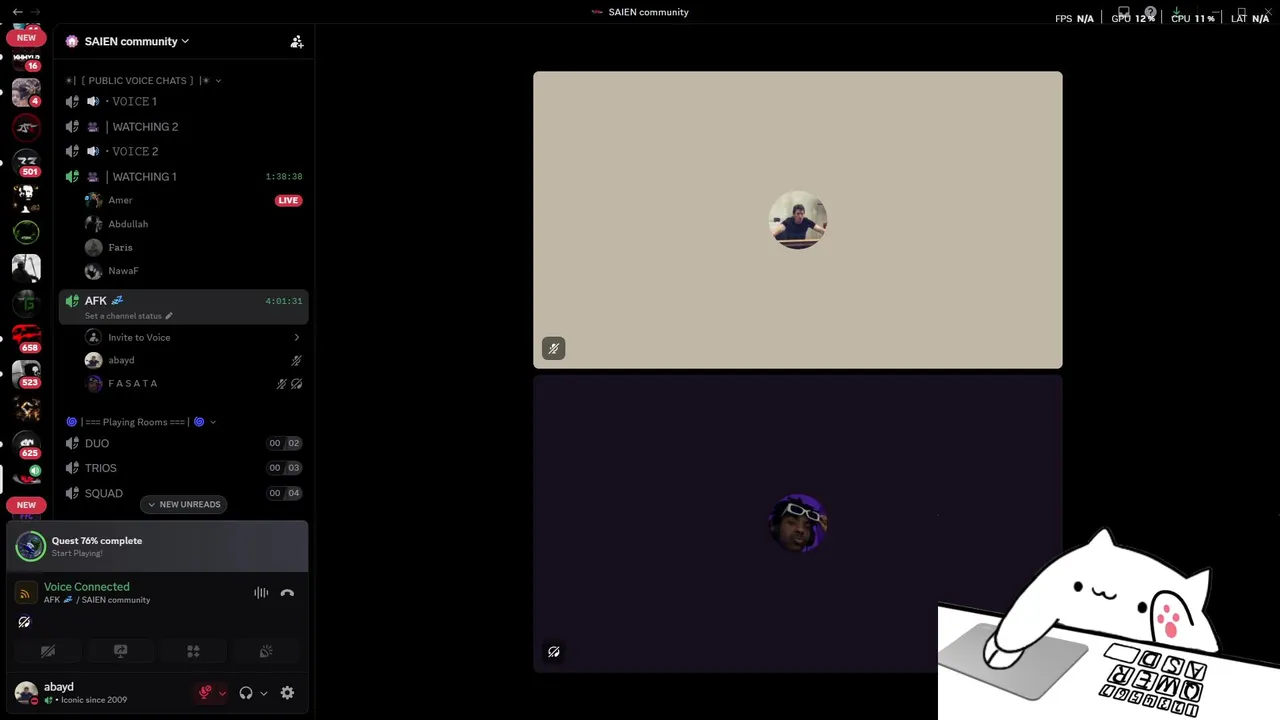Open the server icon with the 523 badge
The image size is (1280, 720).
pyautogui.click(x=26, y=374)
